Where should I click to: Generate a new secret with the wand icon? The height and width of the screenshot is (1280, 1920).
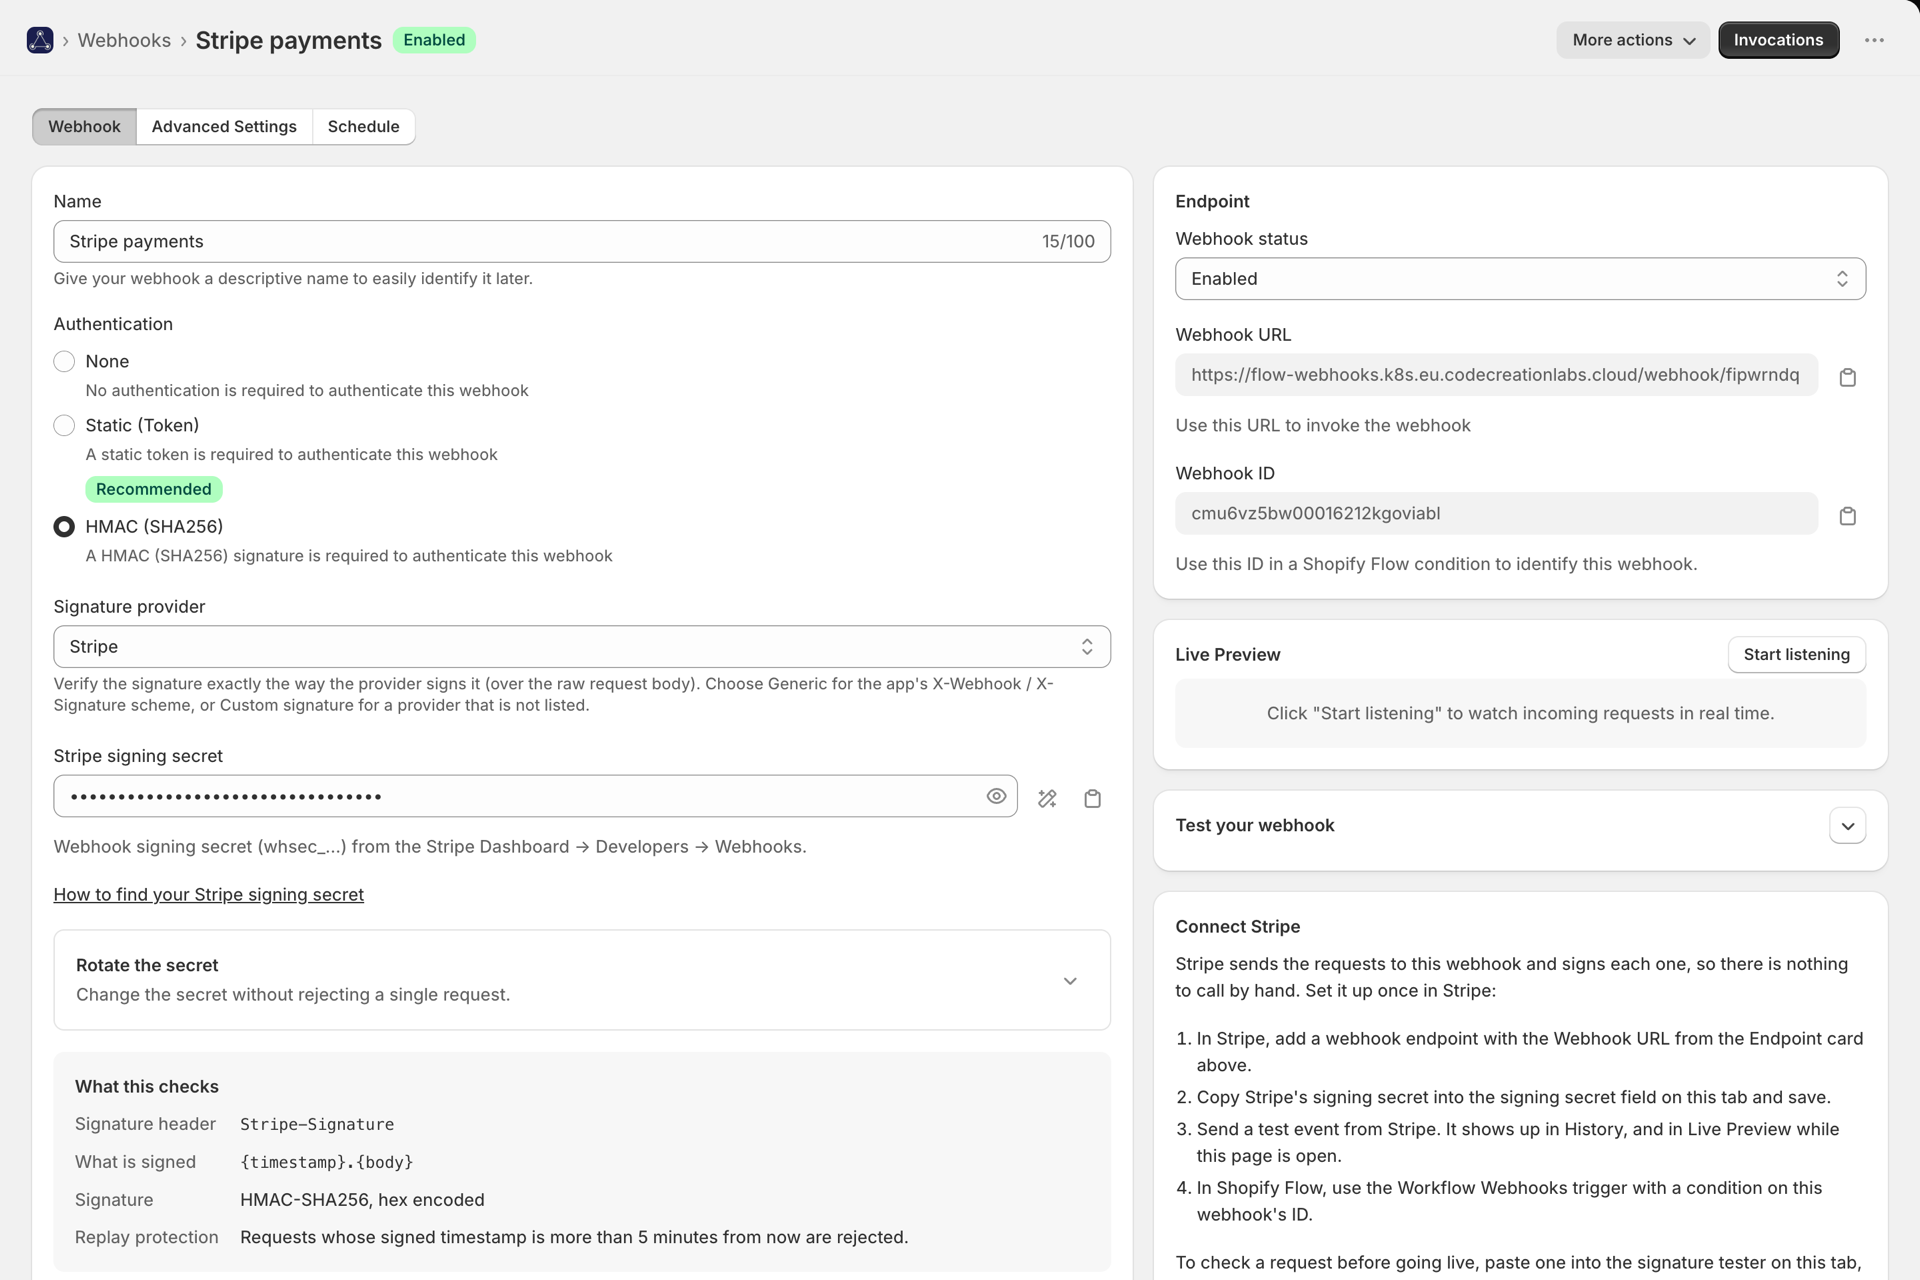(1047, 798)
